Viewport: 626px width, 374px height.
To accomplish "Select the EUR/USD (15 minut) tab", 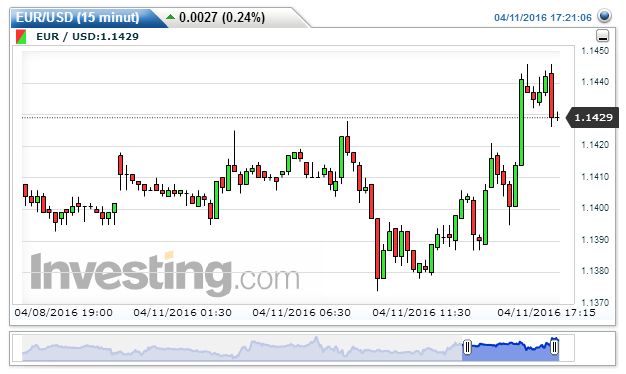I will point(78,18).
